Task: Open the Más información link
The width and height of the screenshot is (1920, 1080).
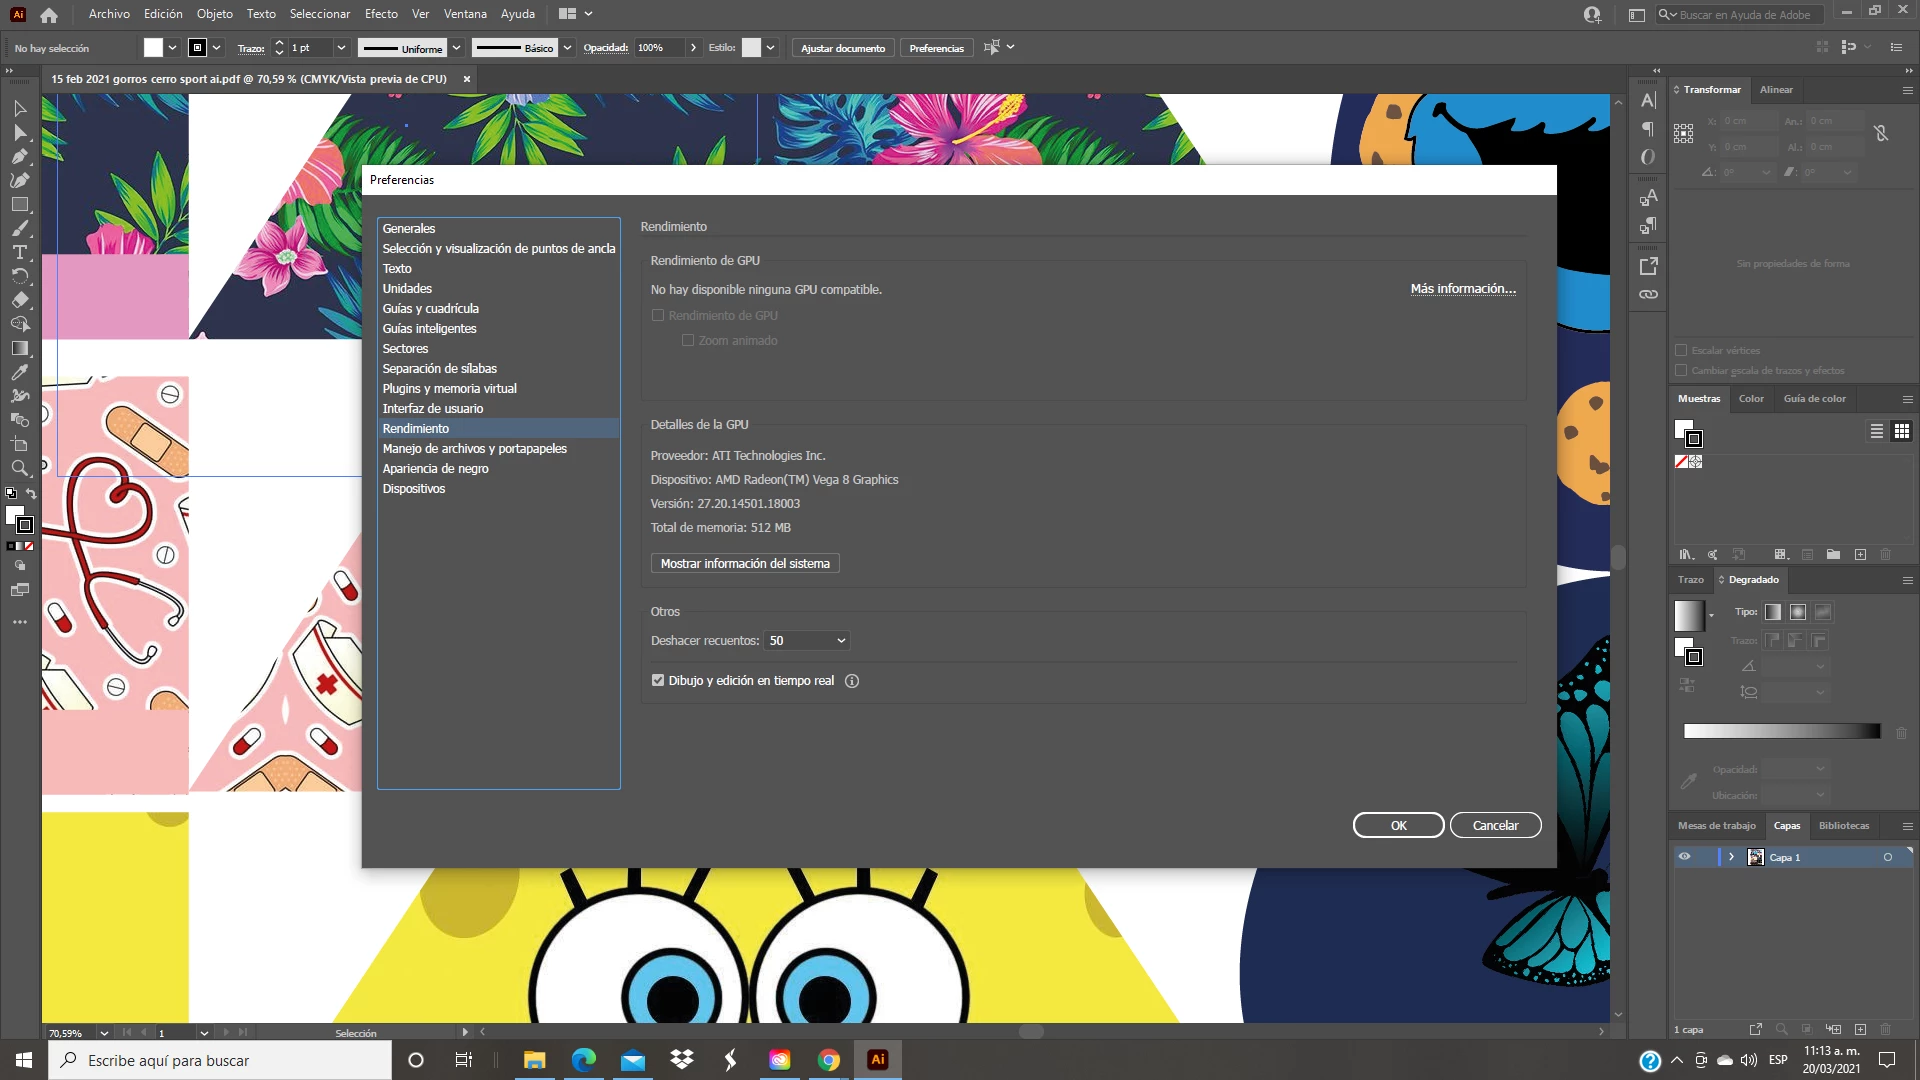Action: click(1462, 289)
